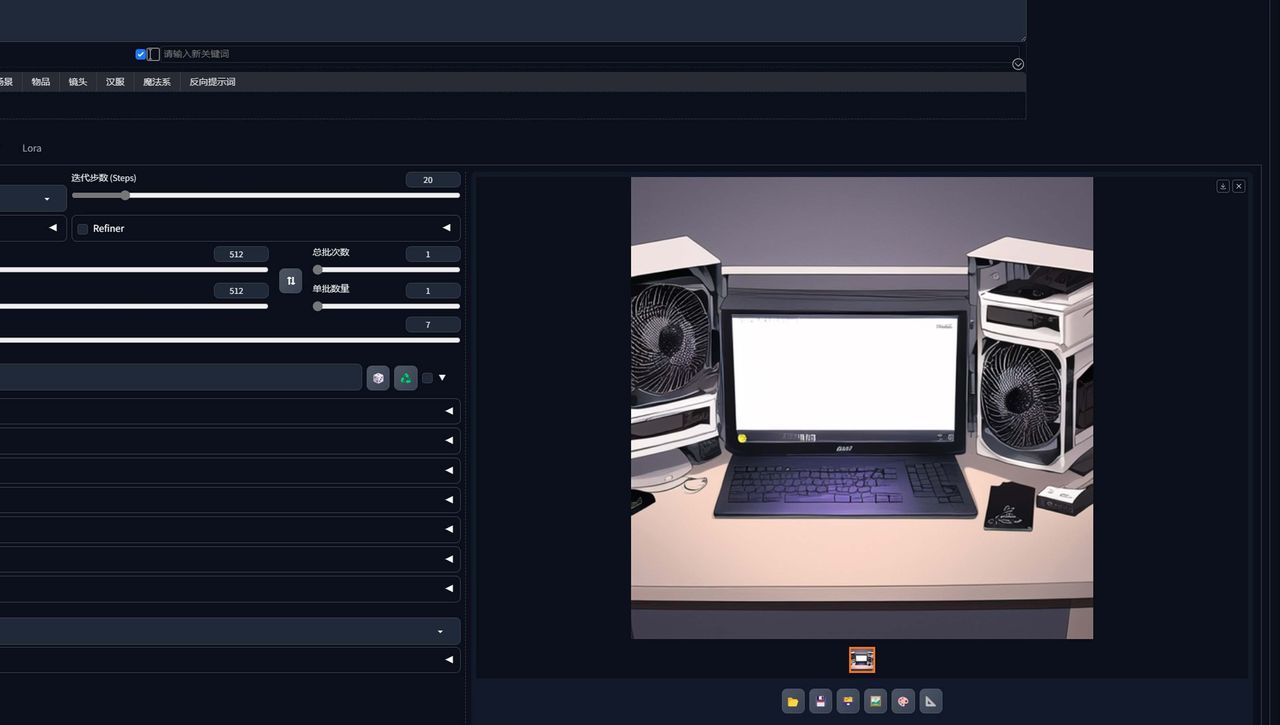Open the output folder with the folder icon

(793, 701)
